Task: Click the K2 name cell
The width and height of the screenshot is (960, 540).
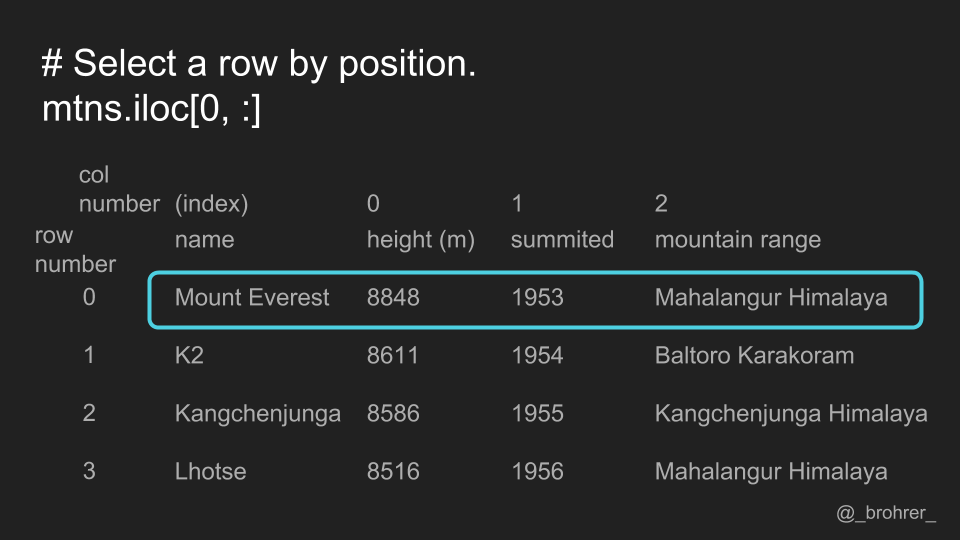Action: [189, 356]
